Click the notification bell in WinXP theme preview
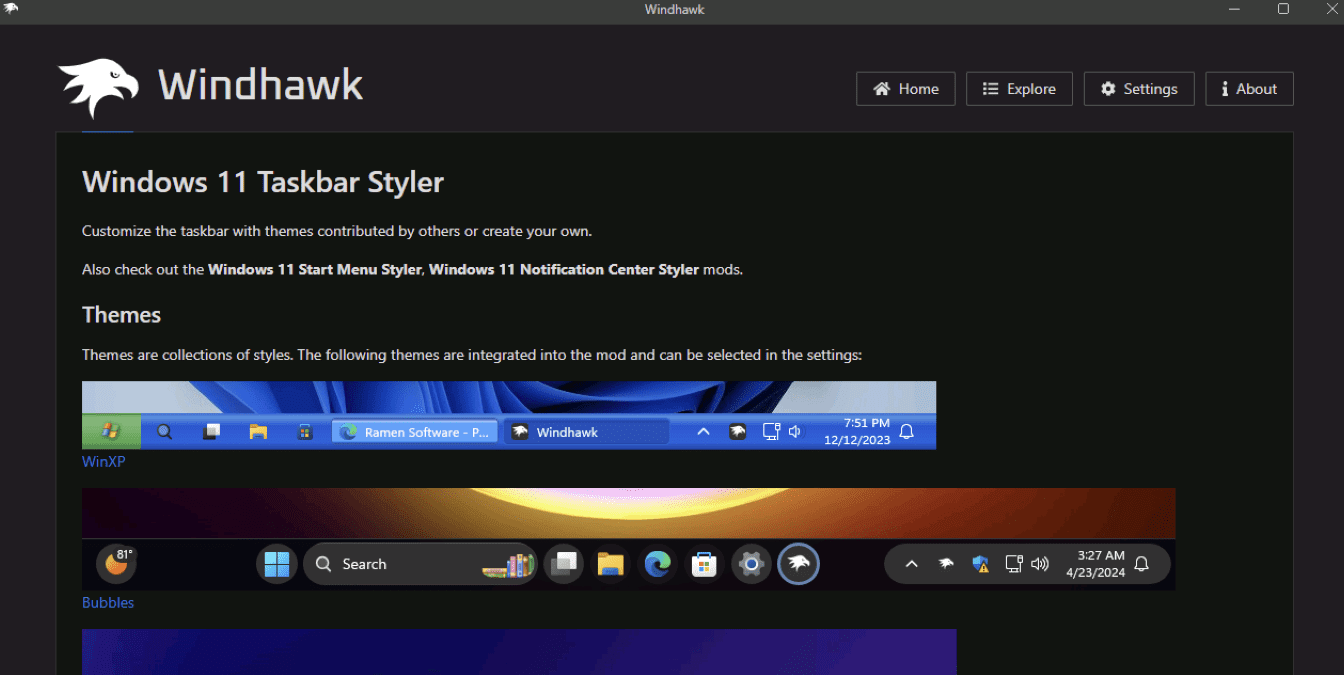The height and width of the screenshot is (675, 1344). [906, 431]
